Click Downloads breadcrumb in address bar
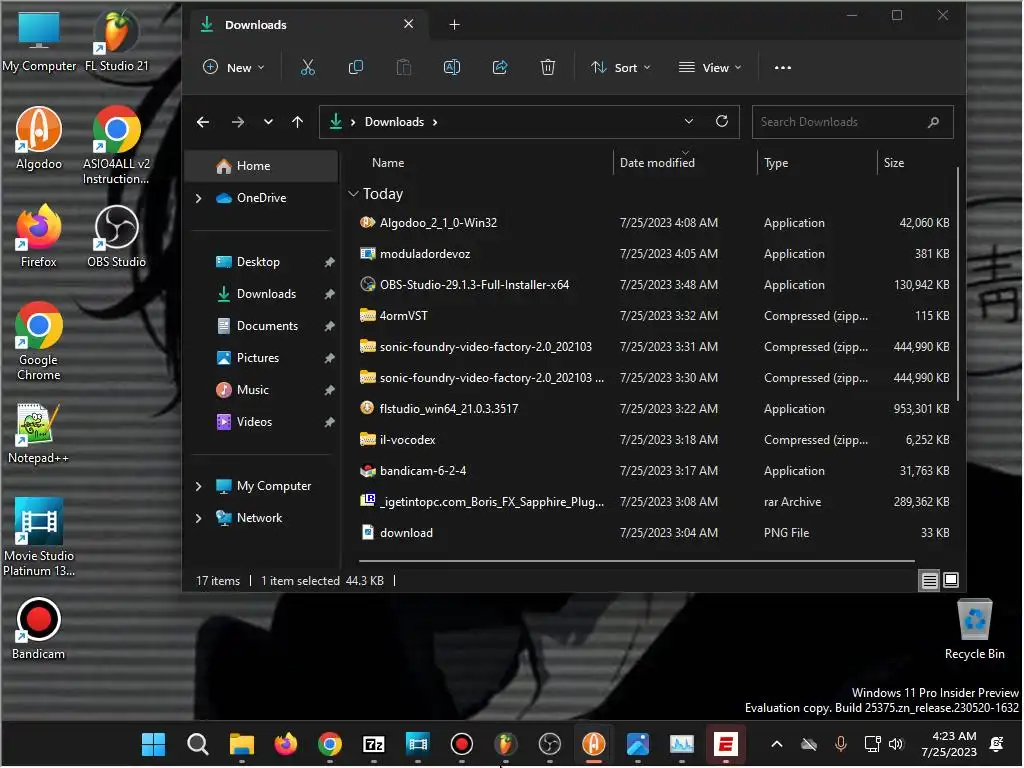 [x=394, y=122]
